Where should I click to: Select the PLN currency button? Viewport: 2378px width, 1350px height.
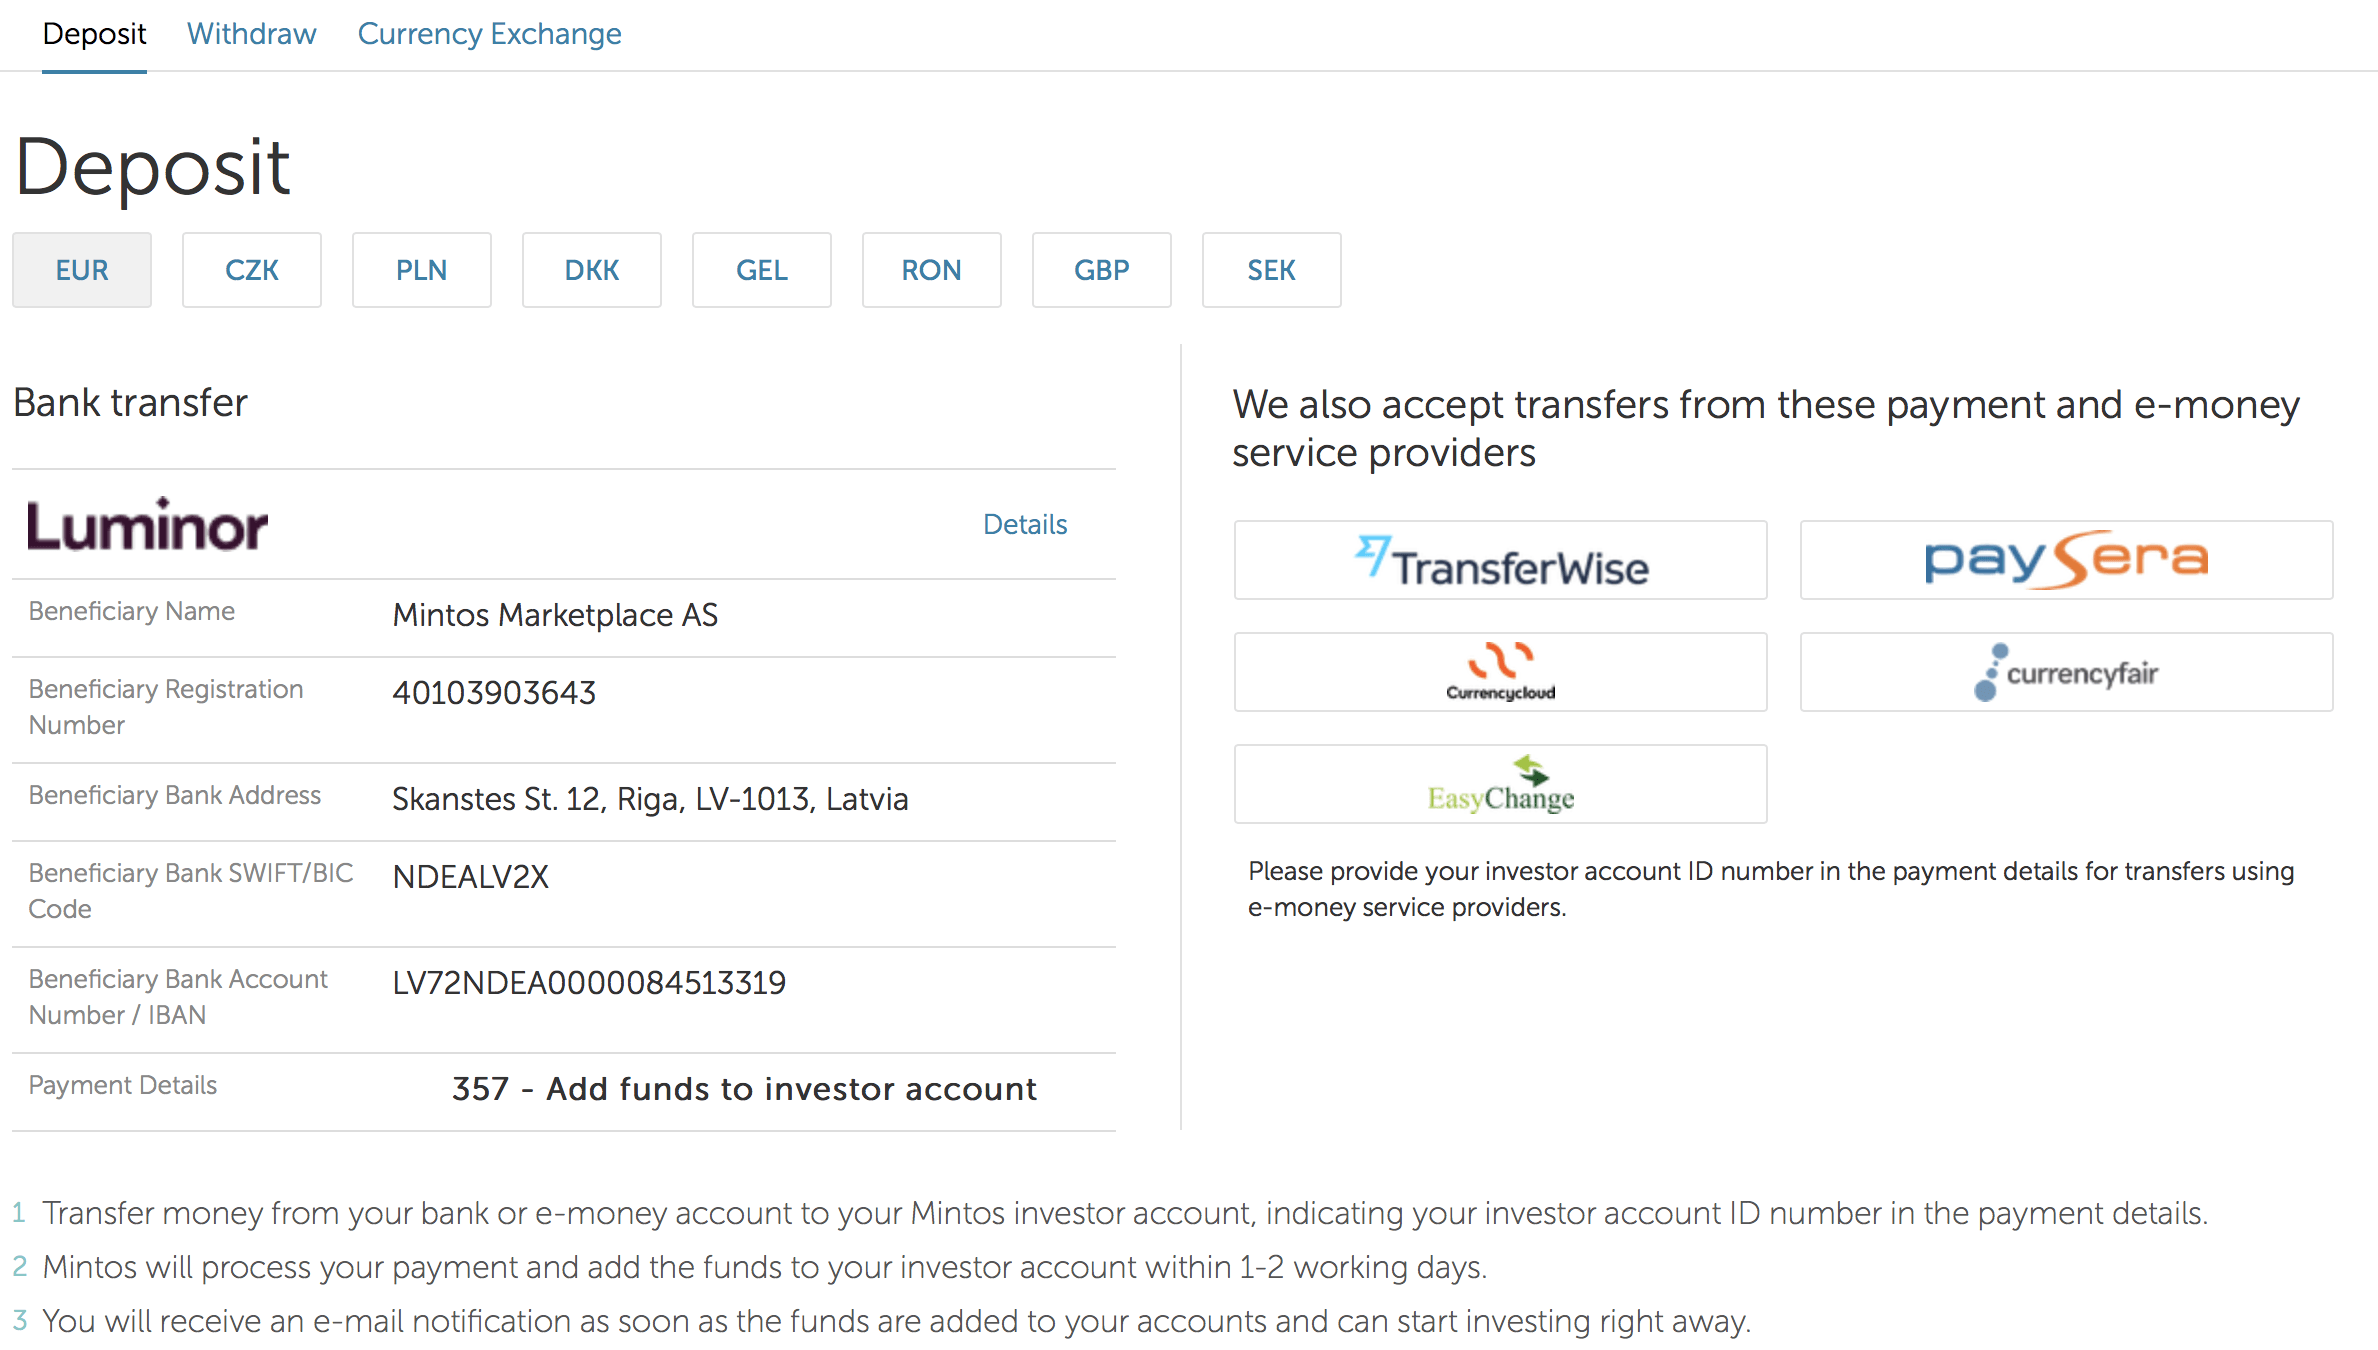coord(422,270)
